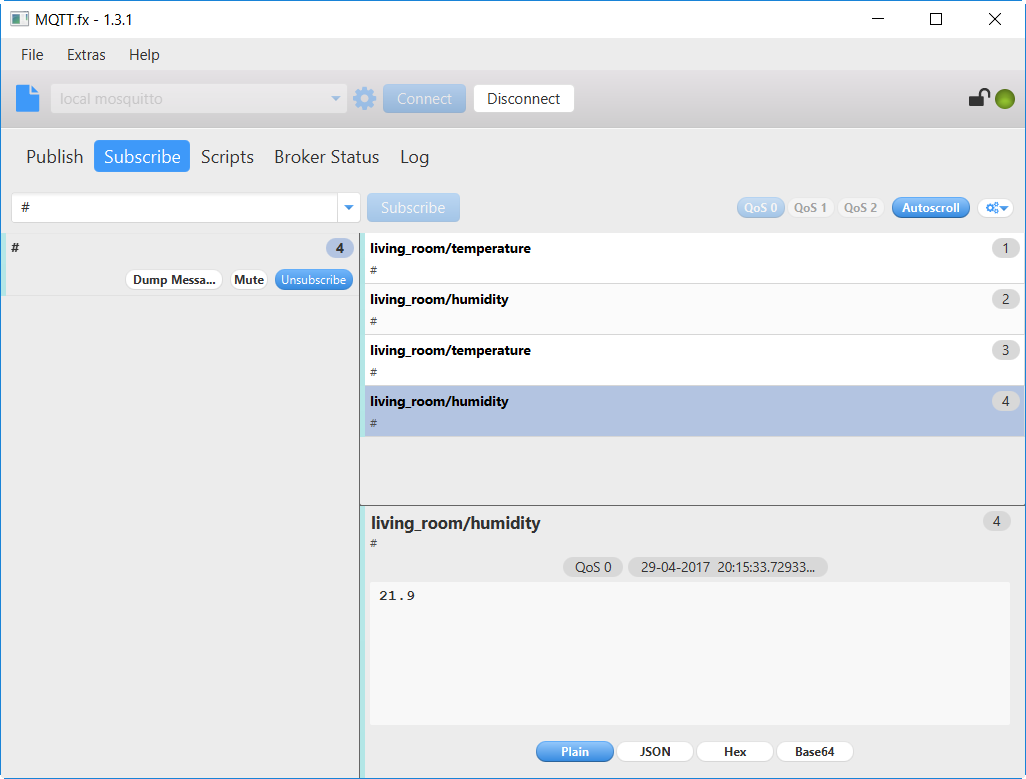Open connection settings gear icon
Viewport: 1026px width, 779px height.
coord(364,99)
